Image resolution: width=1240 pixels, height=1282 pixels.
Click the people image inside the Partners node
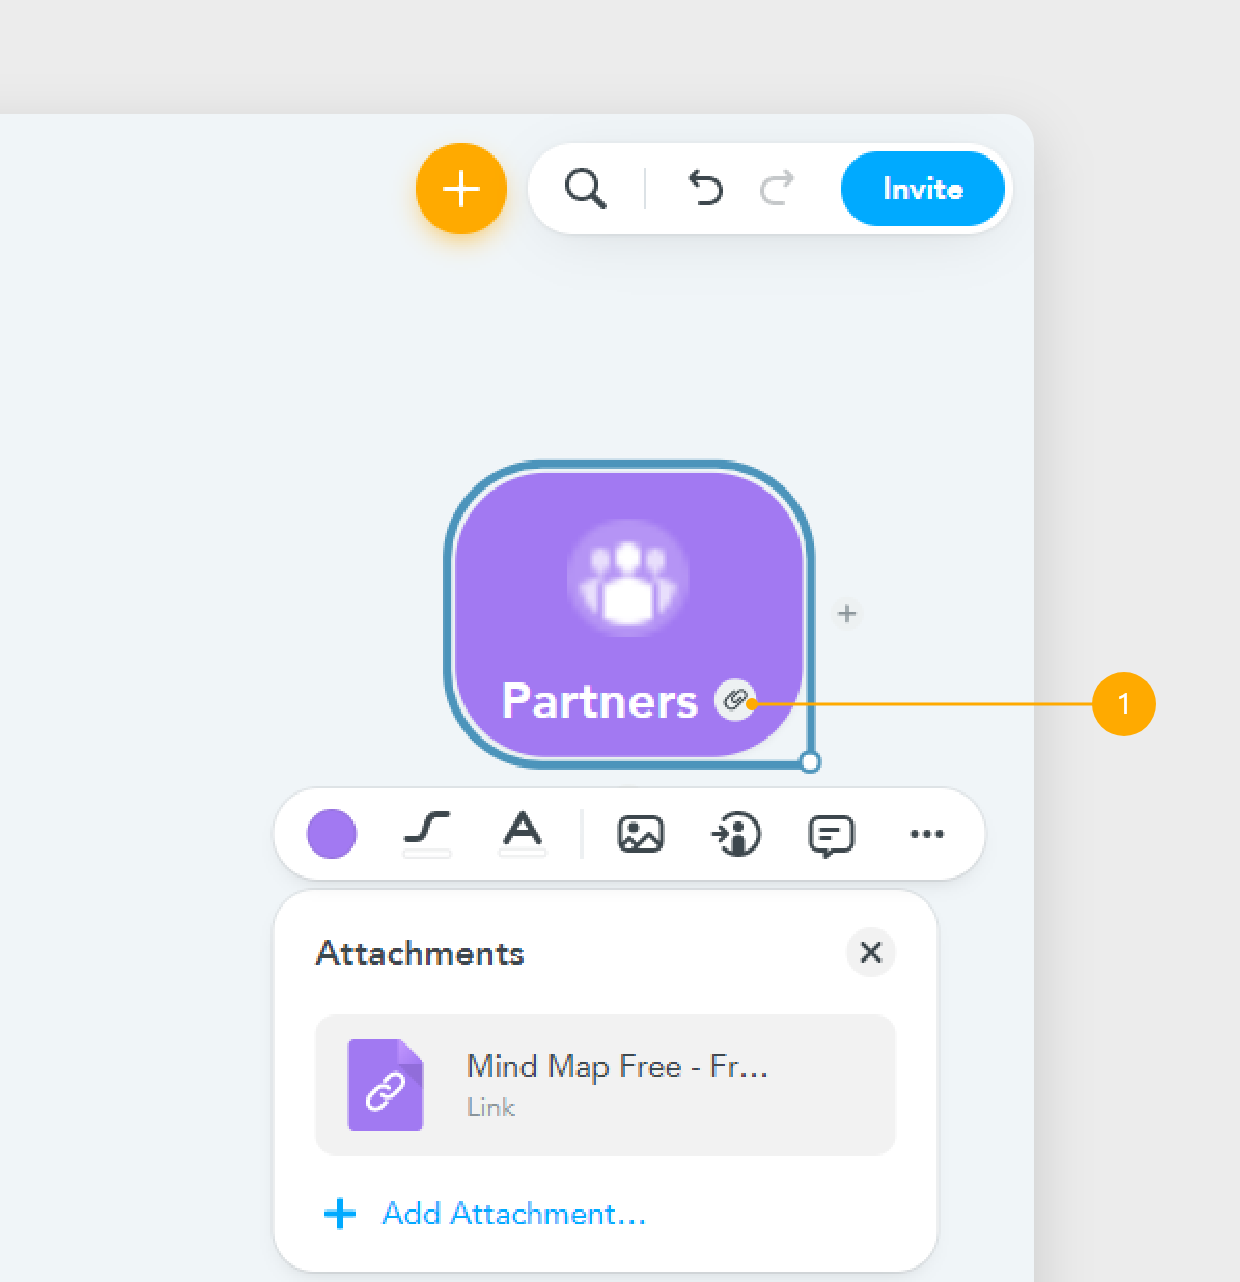point(628,577)
